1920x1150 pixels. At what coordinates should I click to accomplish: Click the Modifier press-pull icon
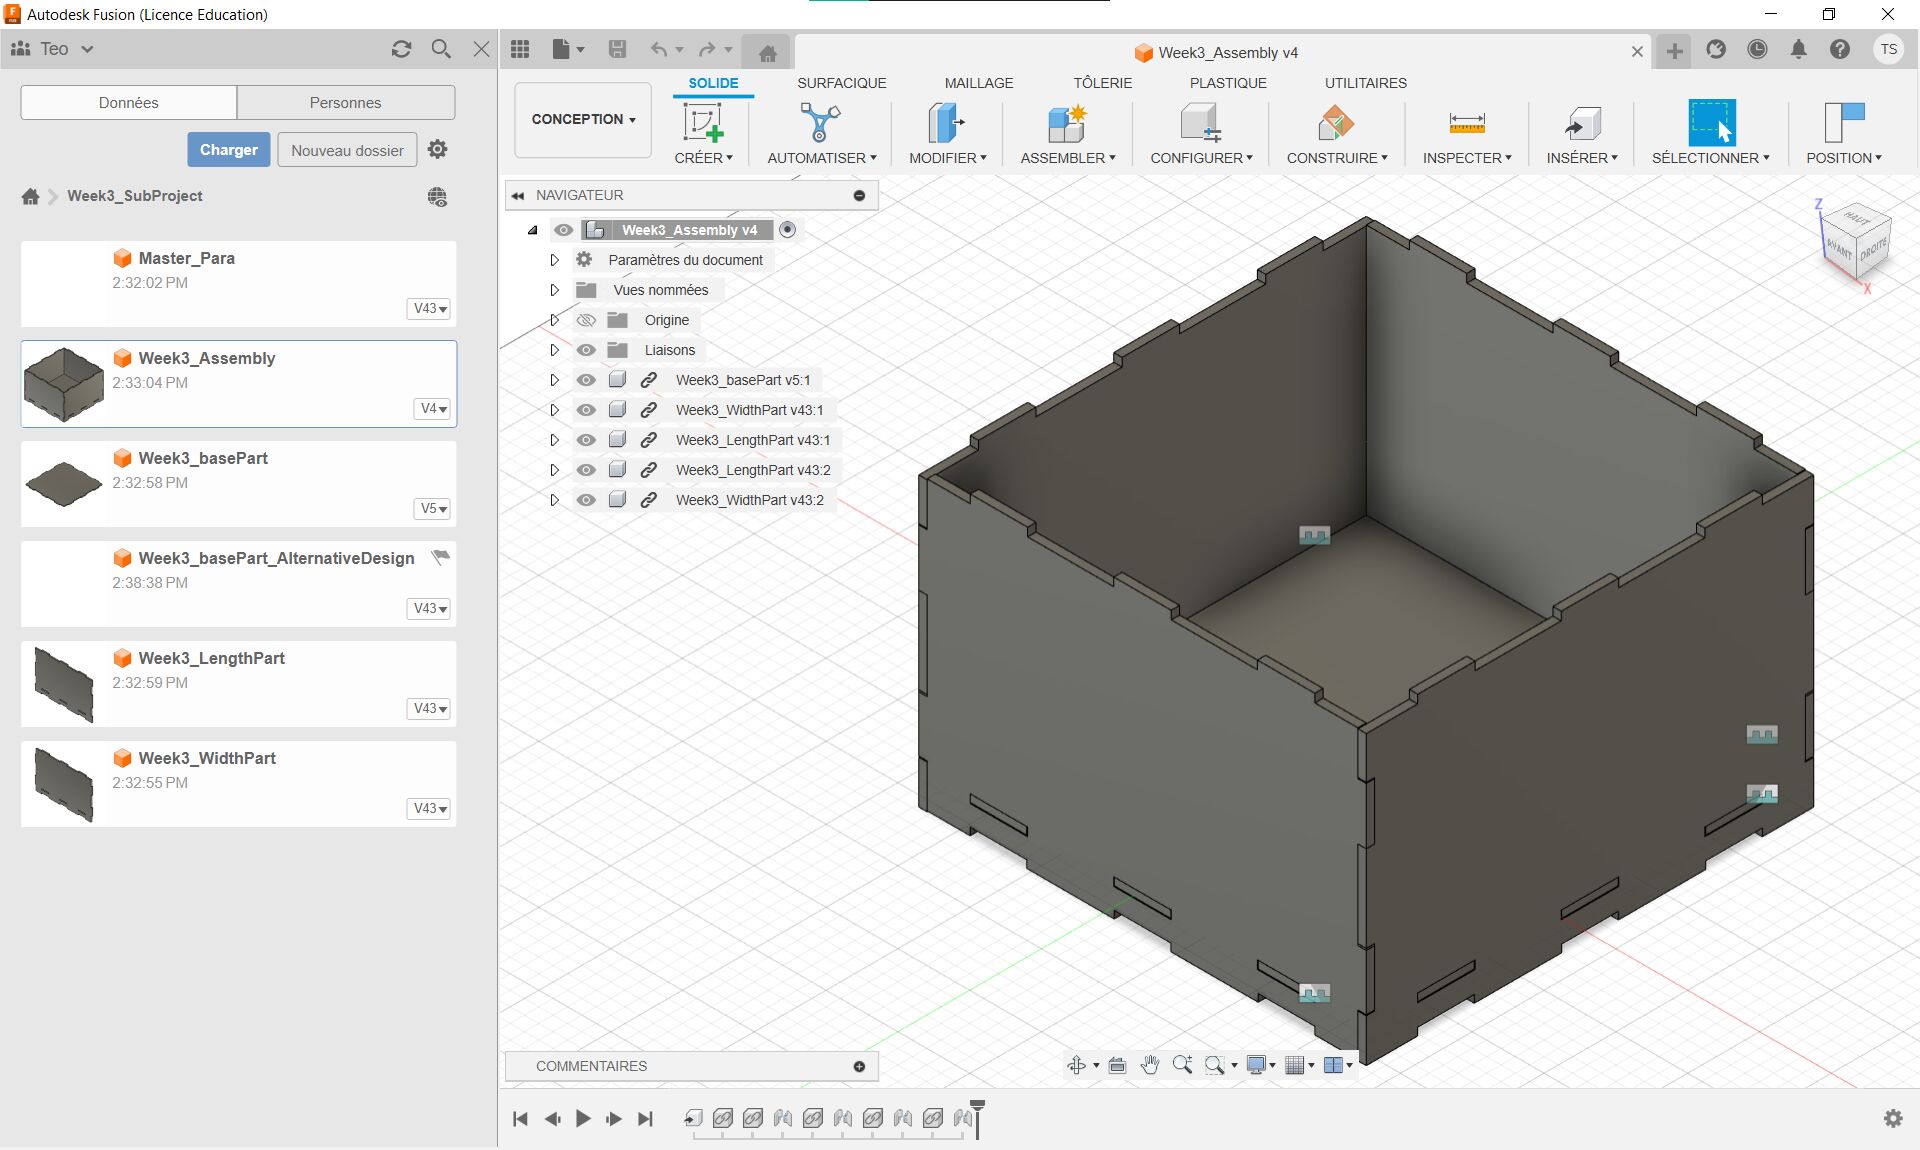point(946,123)
